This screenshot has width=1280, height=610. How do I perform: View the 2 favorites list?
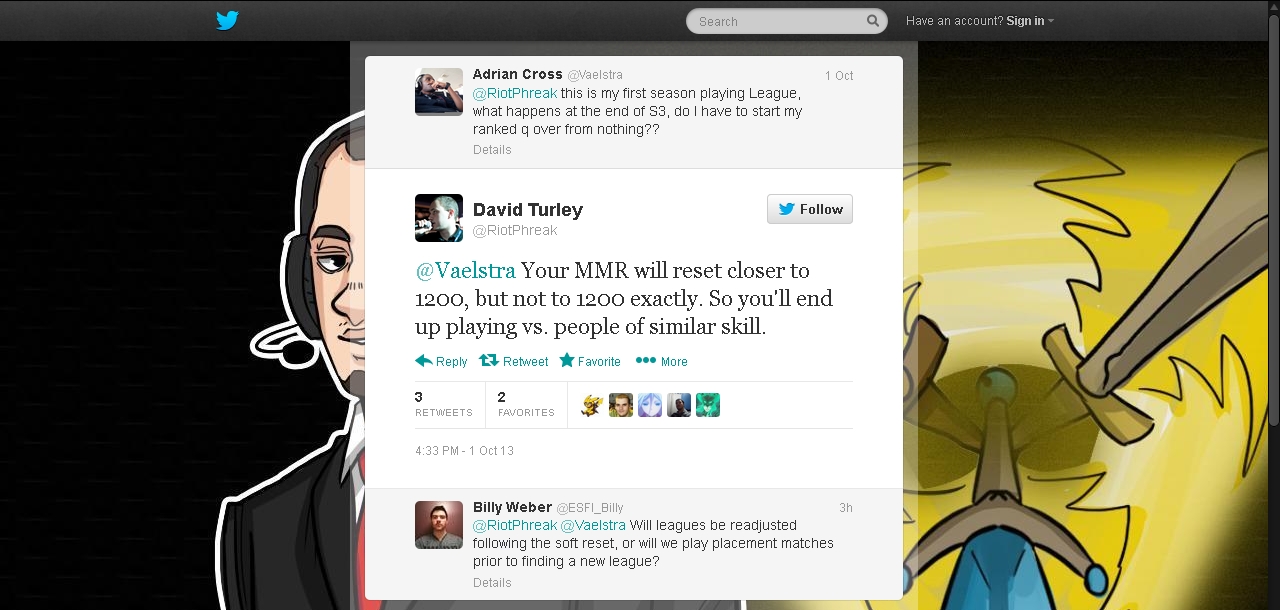(526, 404)
